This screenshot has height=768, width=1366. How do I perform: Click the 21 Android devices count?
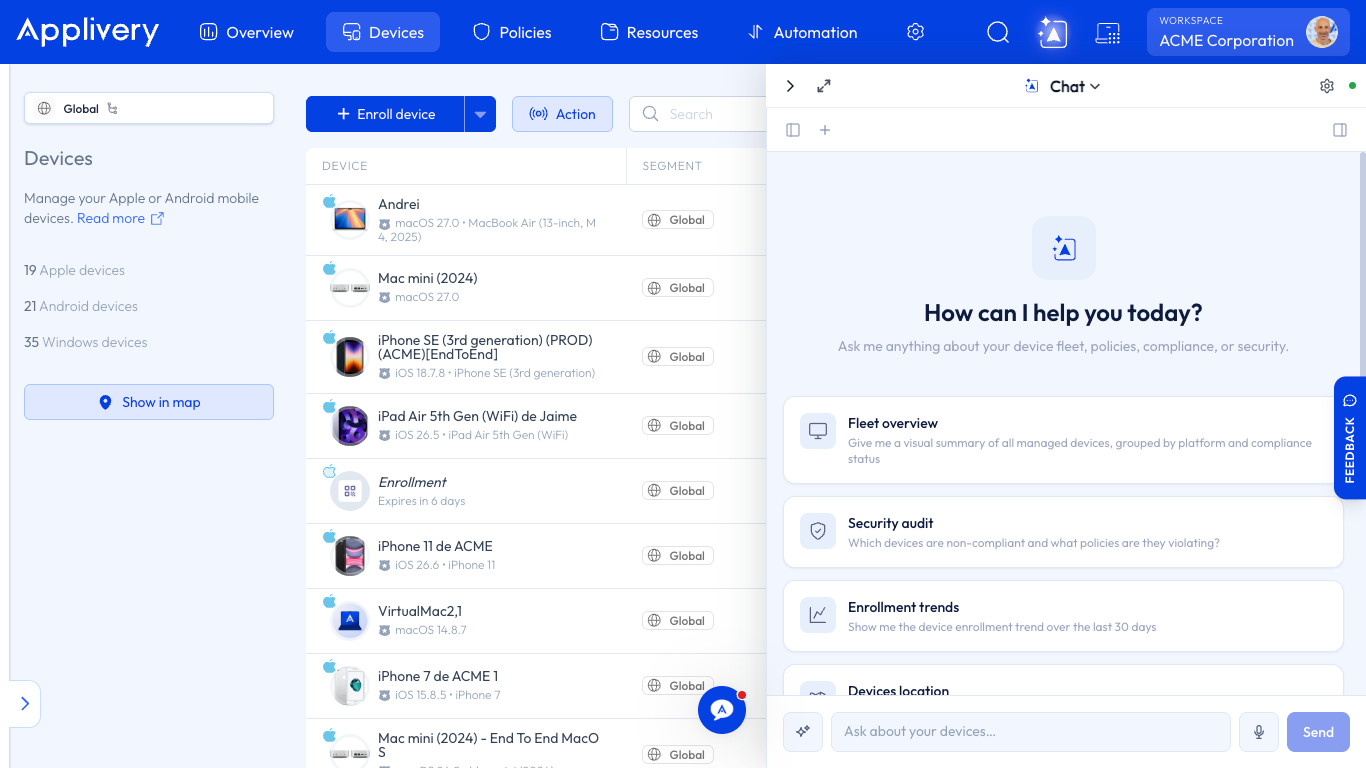[x=81, y=306]
